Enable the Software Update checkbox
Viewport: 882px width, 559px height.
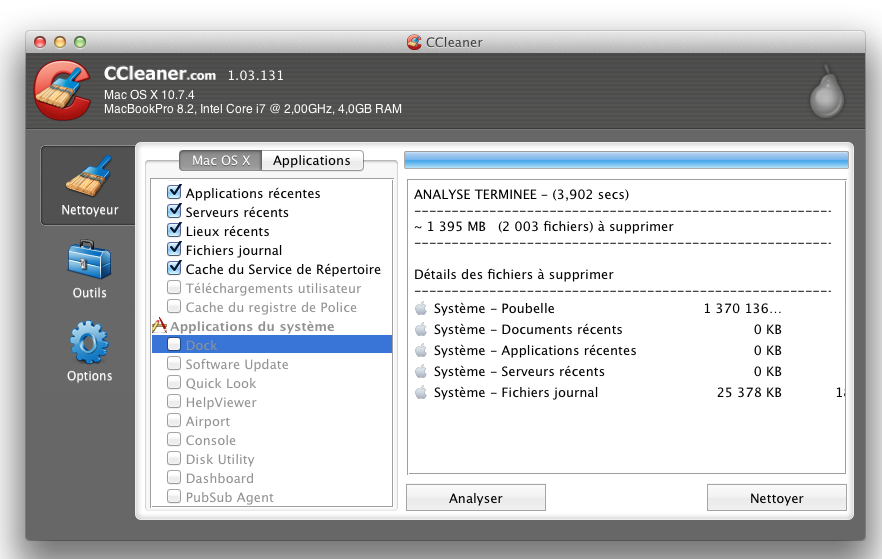(175, 364)
